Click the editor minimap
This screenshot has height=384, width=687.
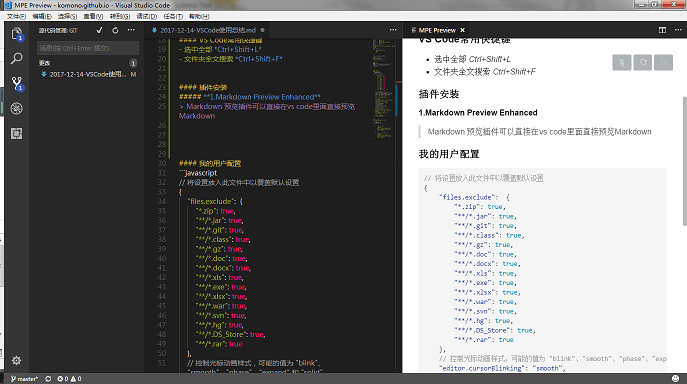click(x=384, y=88)
